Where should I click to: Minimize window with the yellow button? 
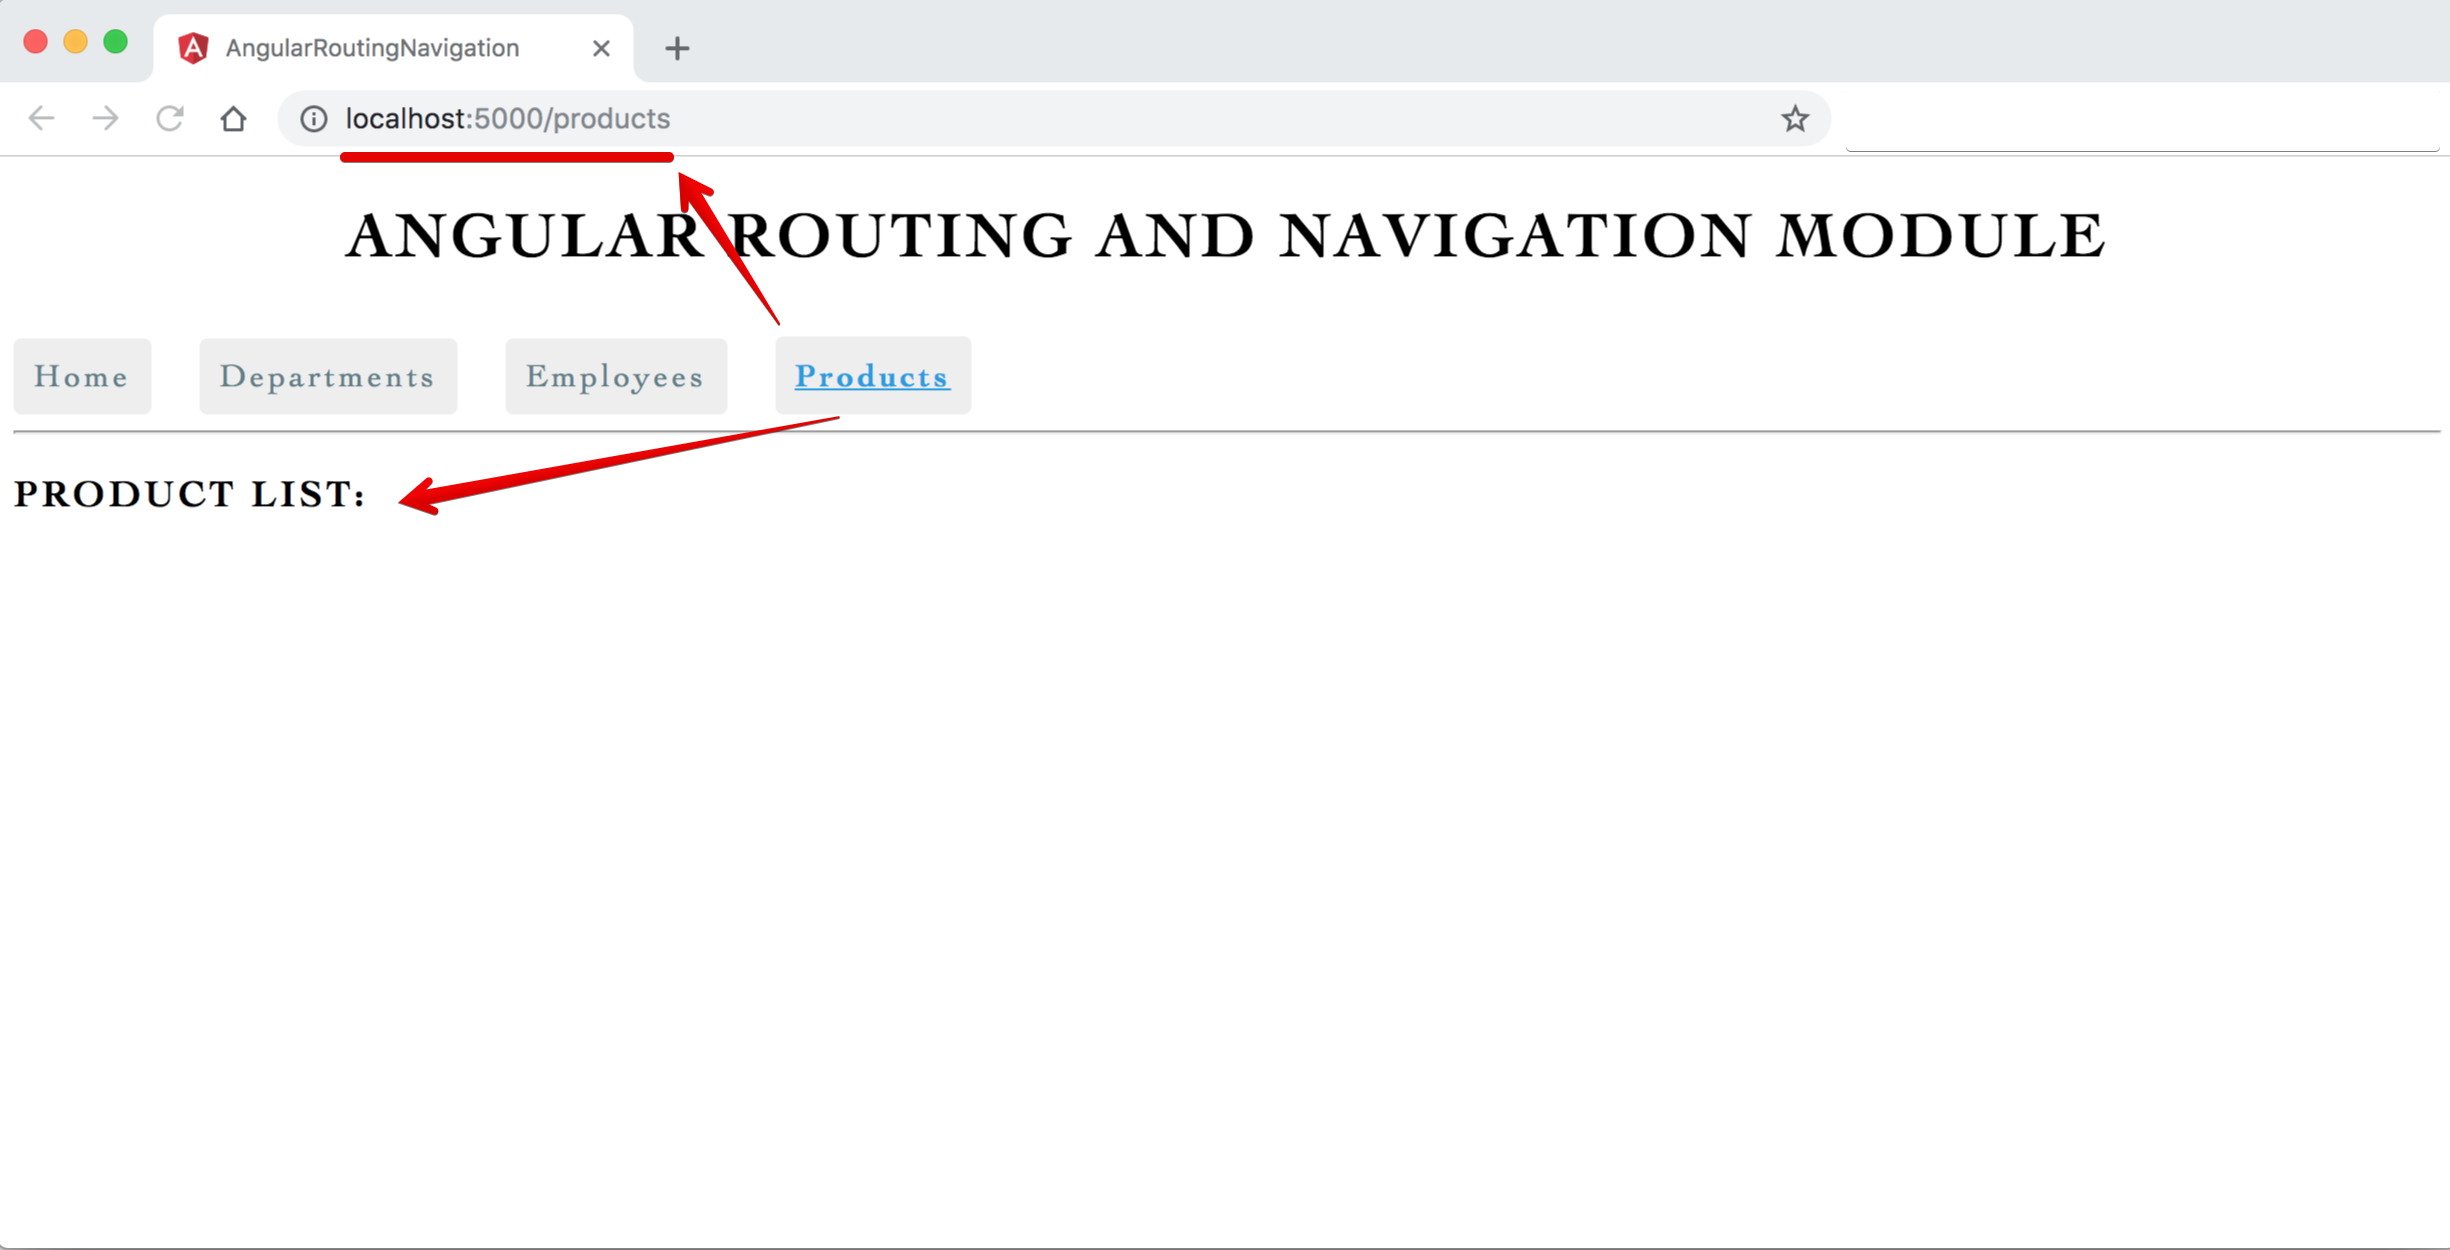coord(76,42)
